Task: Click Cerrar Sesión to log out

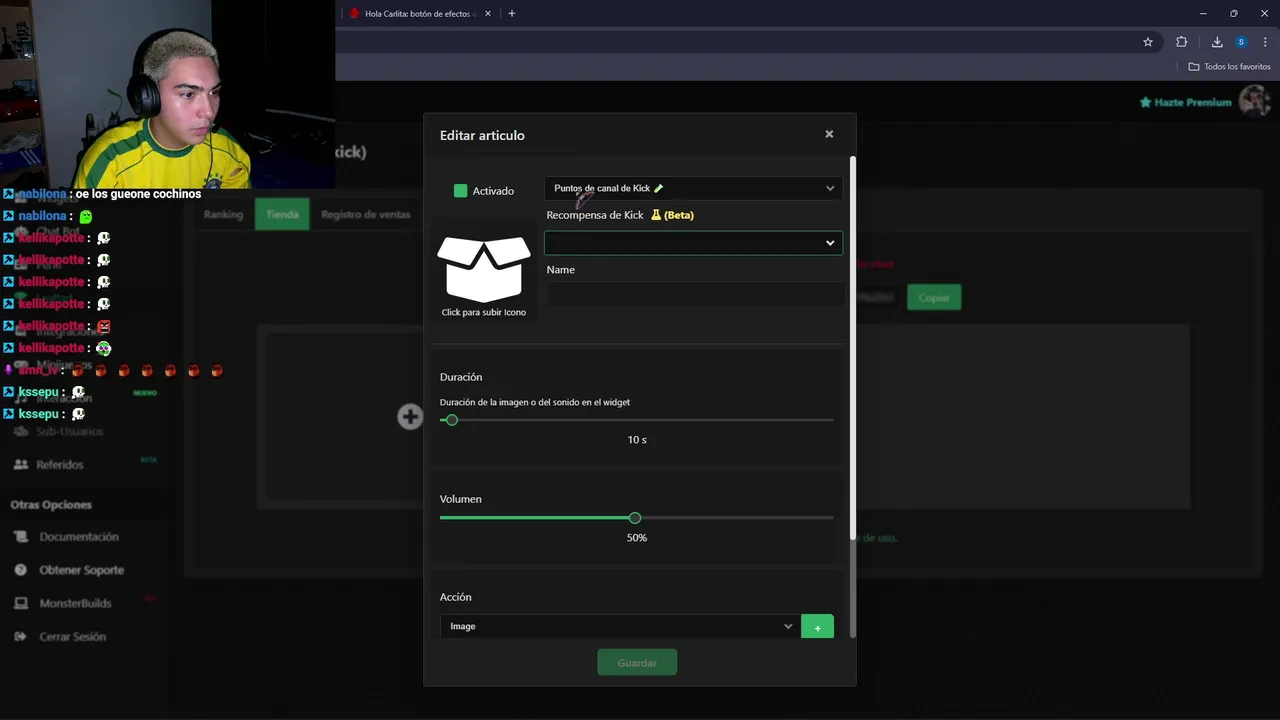Action: click(x=72, y=637)
